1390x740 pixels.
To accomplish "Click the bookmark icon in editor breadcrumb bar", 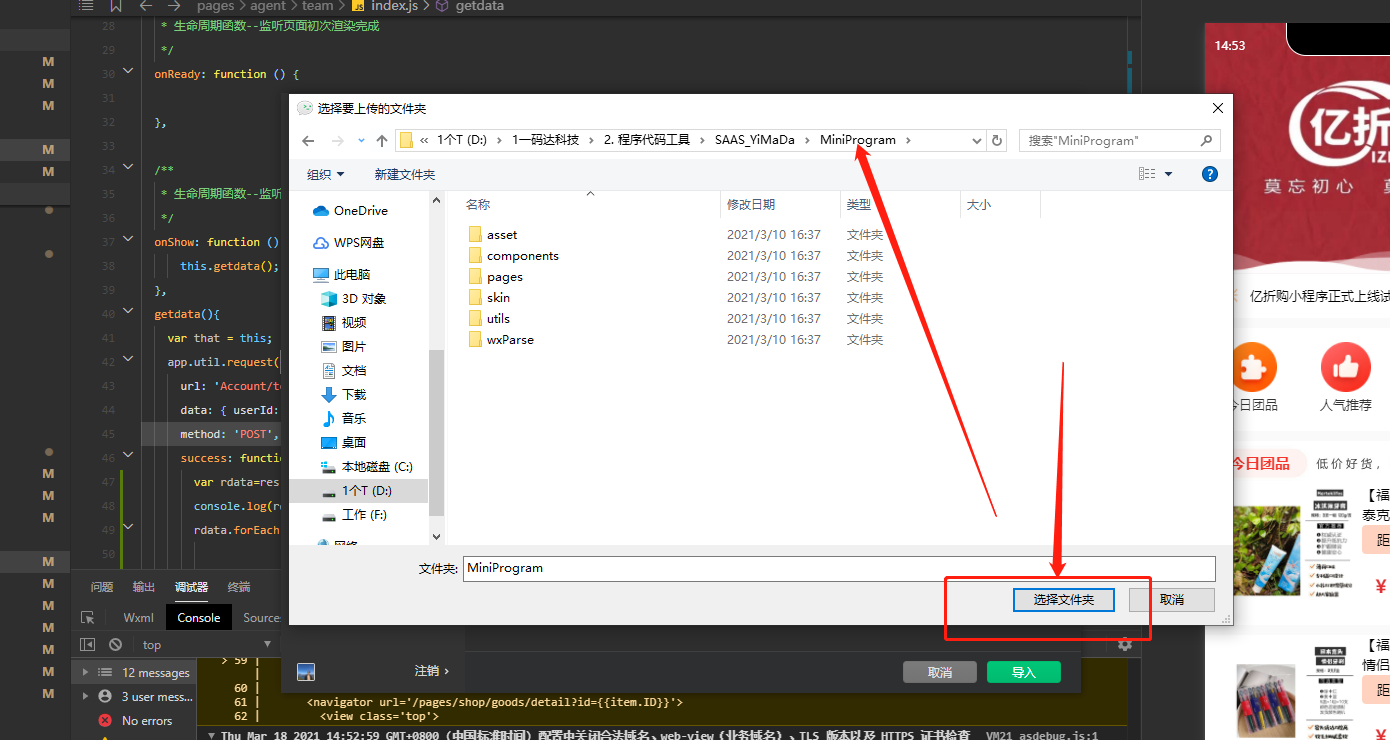I will pyautogui.click(x=116, y=6).
